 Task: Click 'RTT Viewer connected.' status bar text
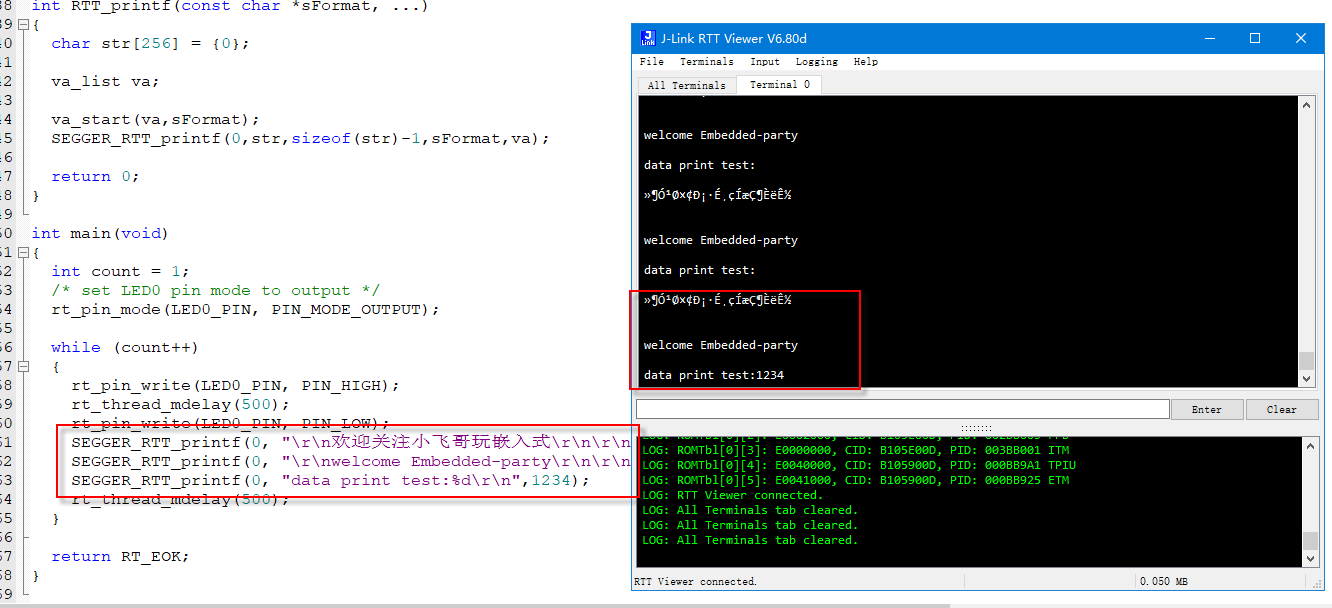coord(695,581)
